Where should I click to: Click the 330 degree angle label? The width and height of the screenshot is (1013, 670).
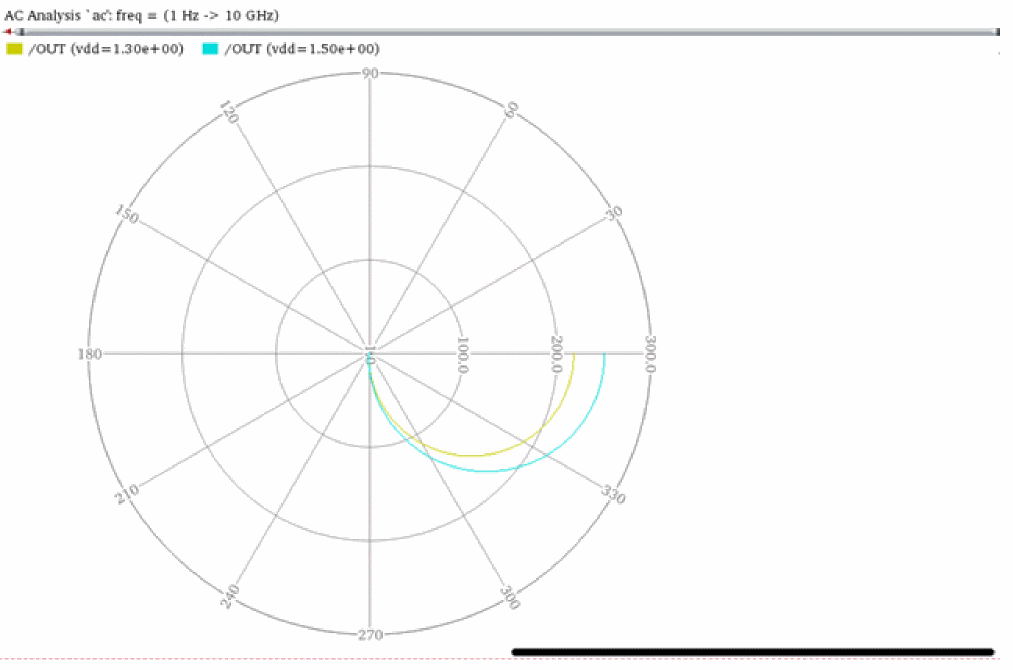pyautogui.click(x=613, y=494)
